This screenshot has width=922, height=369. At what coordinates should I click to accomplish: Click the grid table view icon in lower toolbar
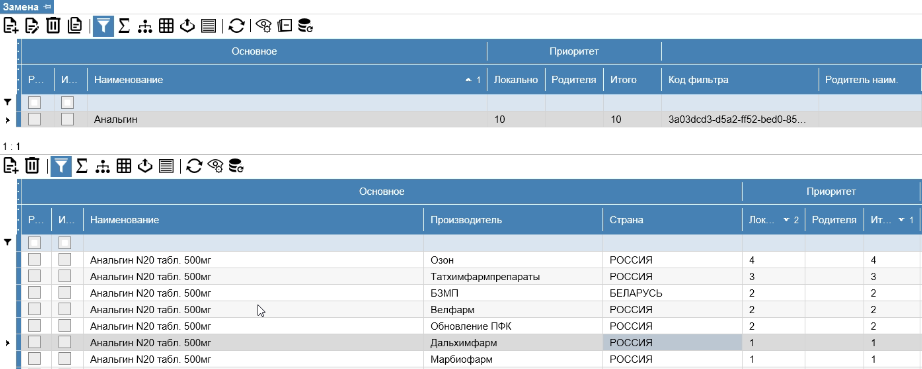(x=123, y=166)
